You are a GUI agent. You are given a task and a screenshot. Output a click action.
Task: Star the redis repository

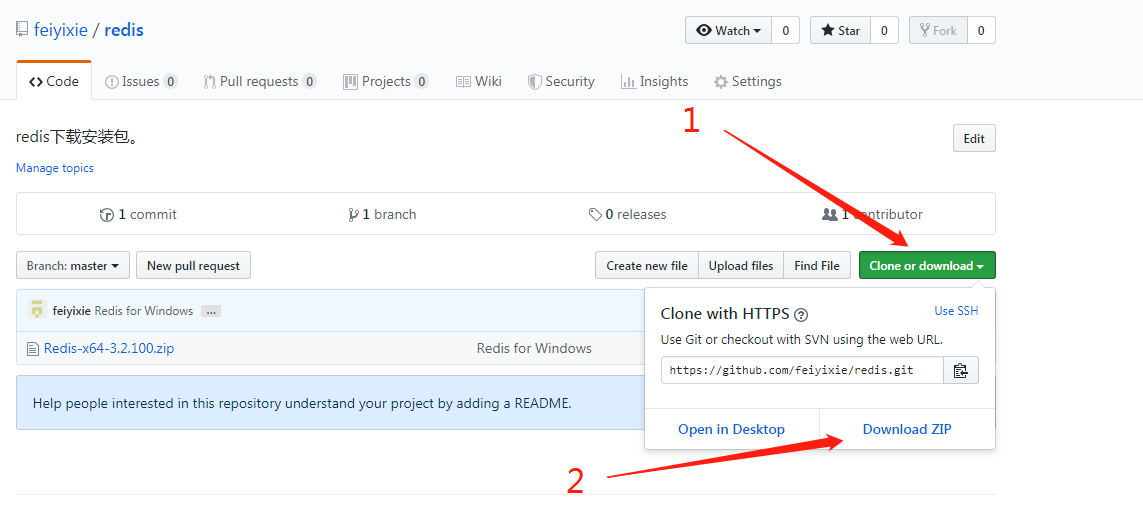pos(840,31)
